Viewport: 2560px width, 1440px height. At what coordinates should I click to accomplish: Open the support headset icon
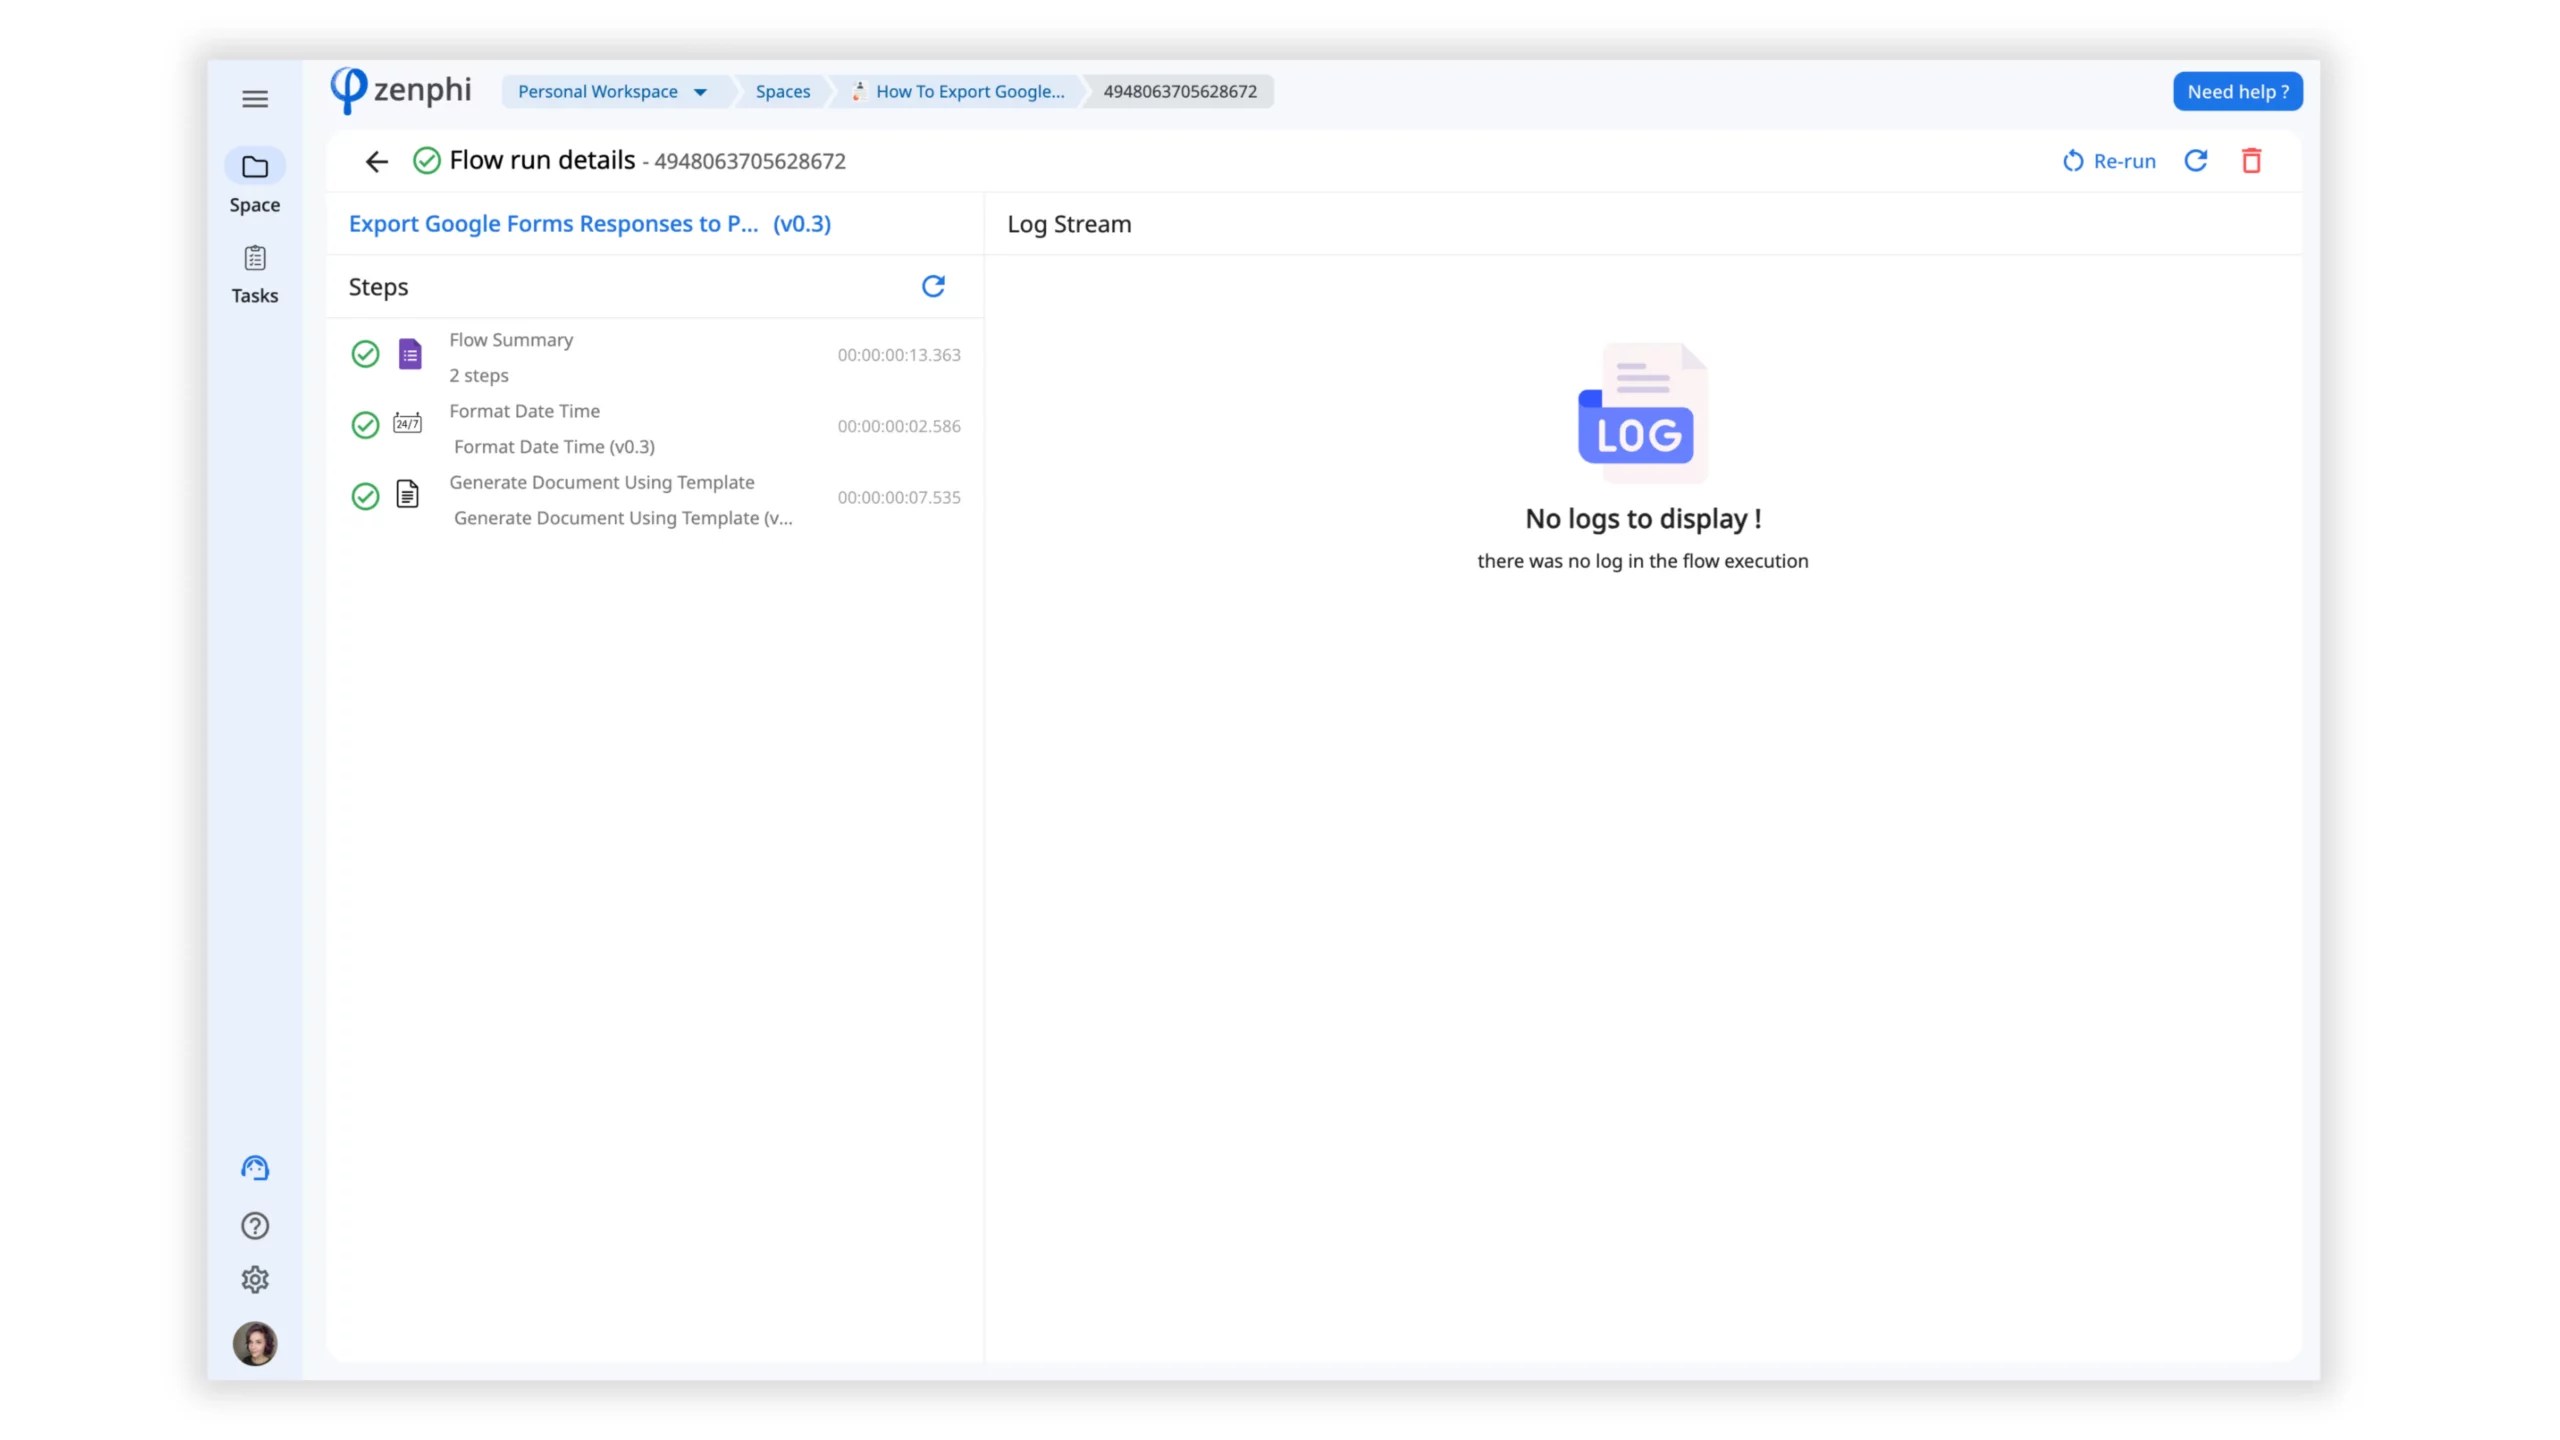[255, 1168]
